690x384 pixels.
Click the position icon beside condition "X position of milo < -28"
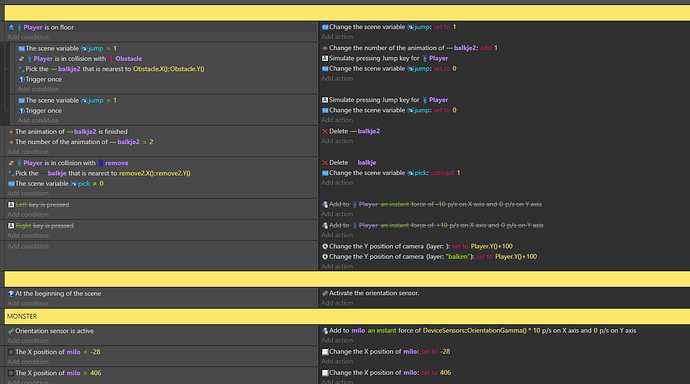[11, 352]
